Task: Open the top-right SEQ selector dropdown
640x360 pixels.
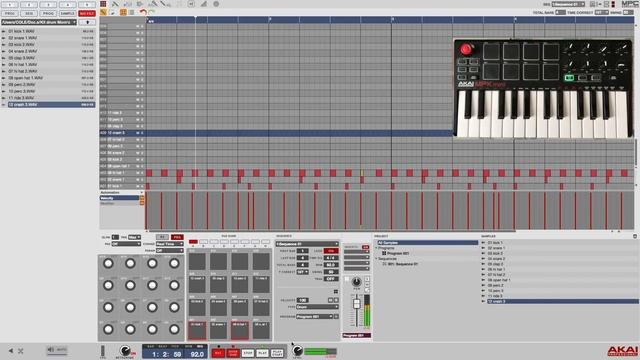Action: click(x=568, y=4)
